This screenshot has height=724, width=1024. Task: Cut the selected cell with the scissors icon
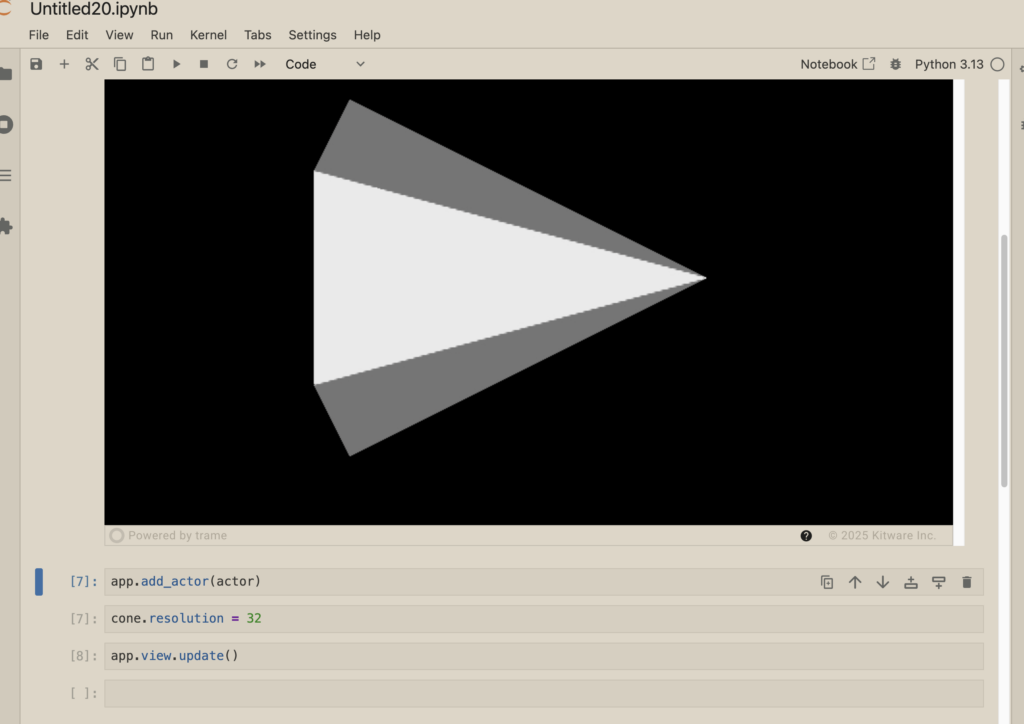point(92,64)
